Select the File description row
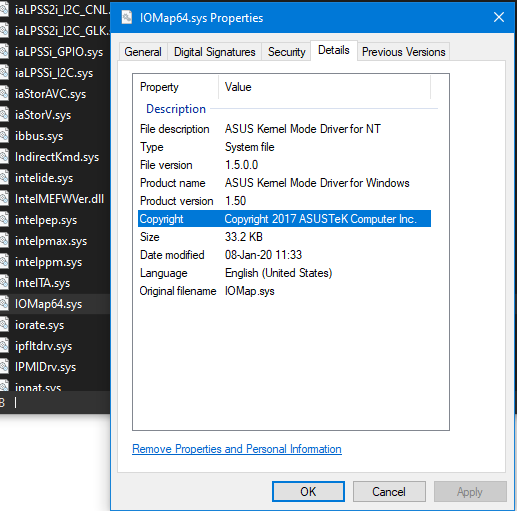Viewport: 517px width, 511px height. (284, 129)
